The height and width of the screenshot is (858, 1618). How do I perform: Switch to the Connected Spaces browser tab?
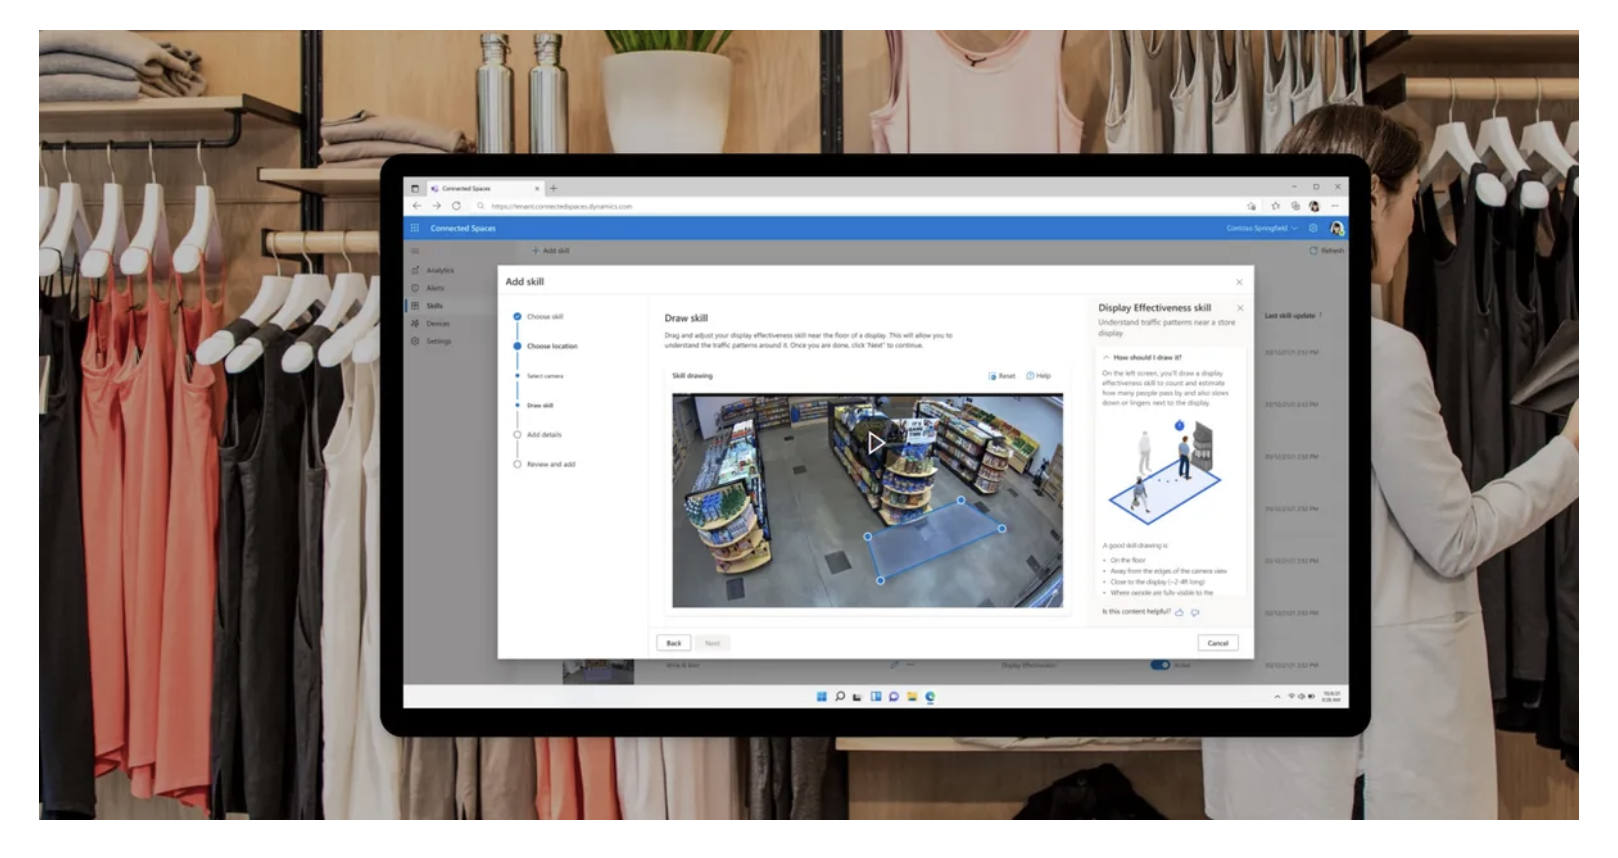[470, 188]
